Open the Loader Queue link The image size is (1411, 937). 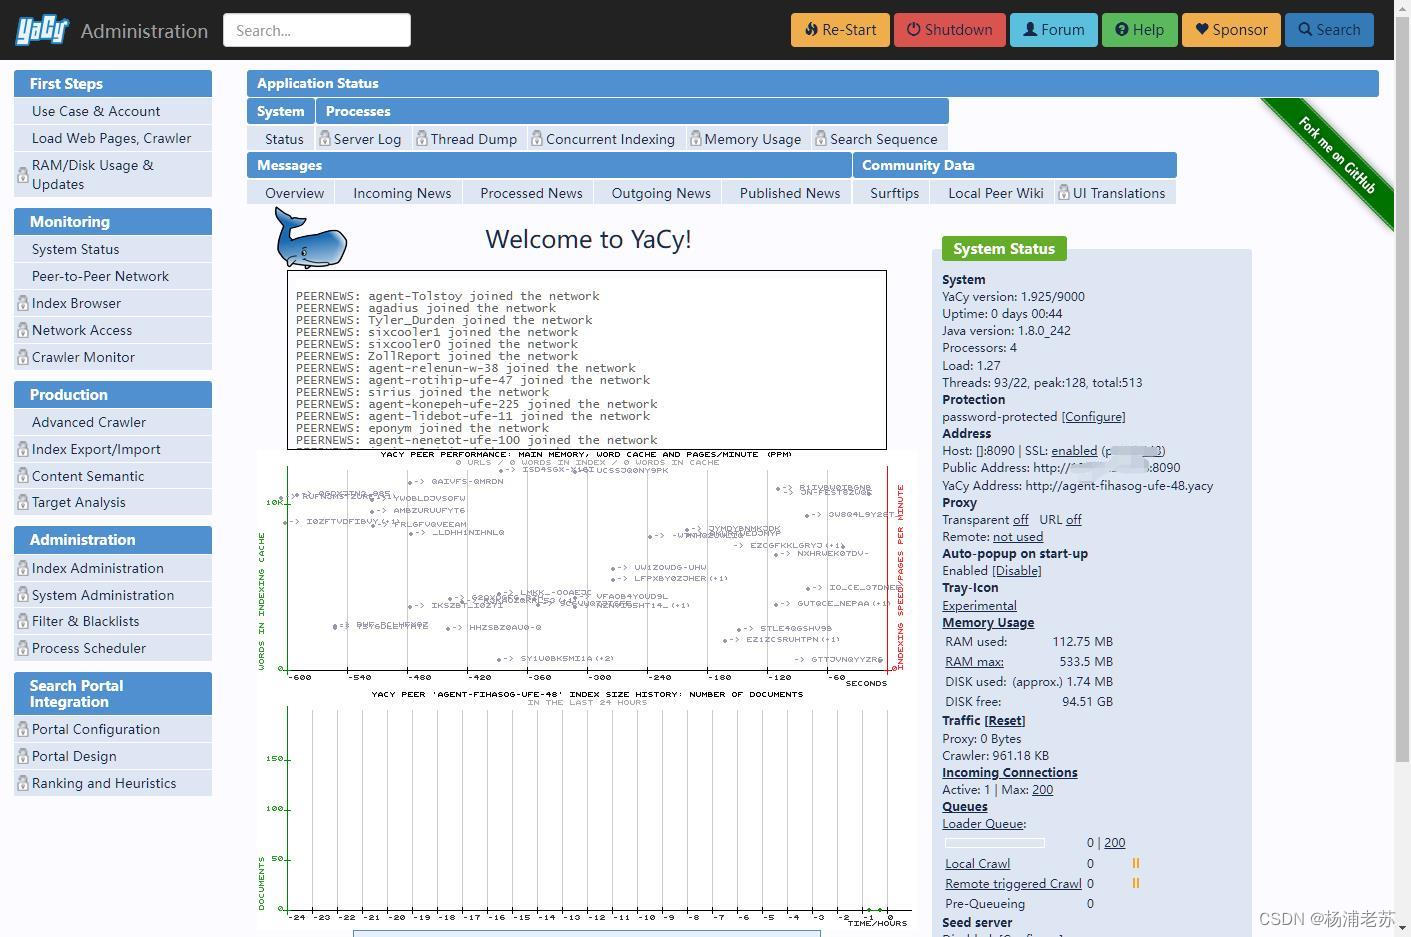point(983,824)
